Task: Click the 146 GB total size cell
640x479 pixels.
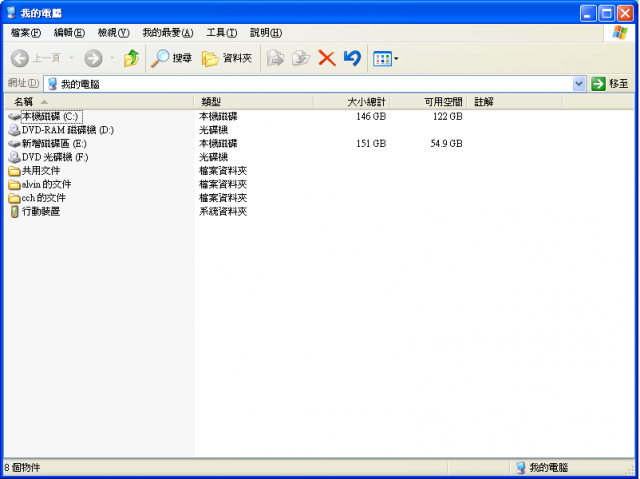Action: click(x=371, y=117)
